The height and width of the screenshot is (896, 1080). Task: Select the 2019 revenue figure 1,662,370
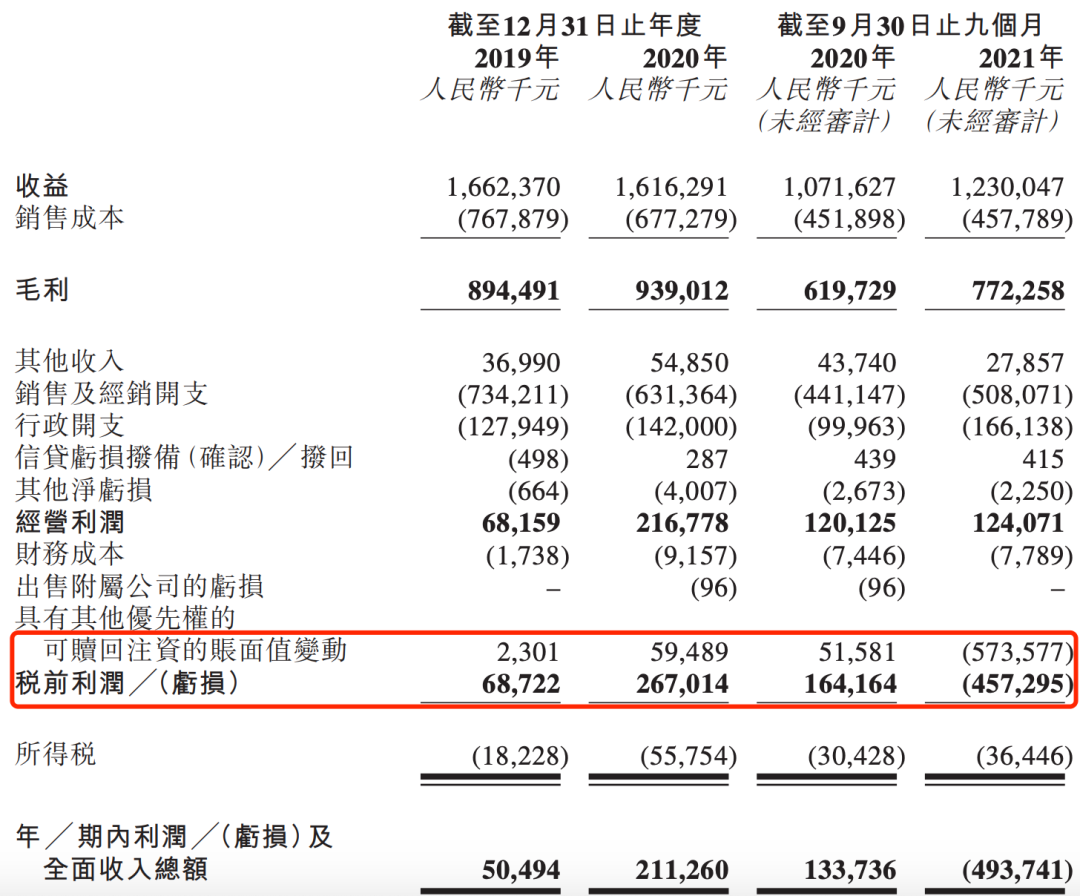pos(503,187)
